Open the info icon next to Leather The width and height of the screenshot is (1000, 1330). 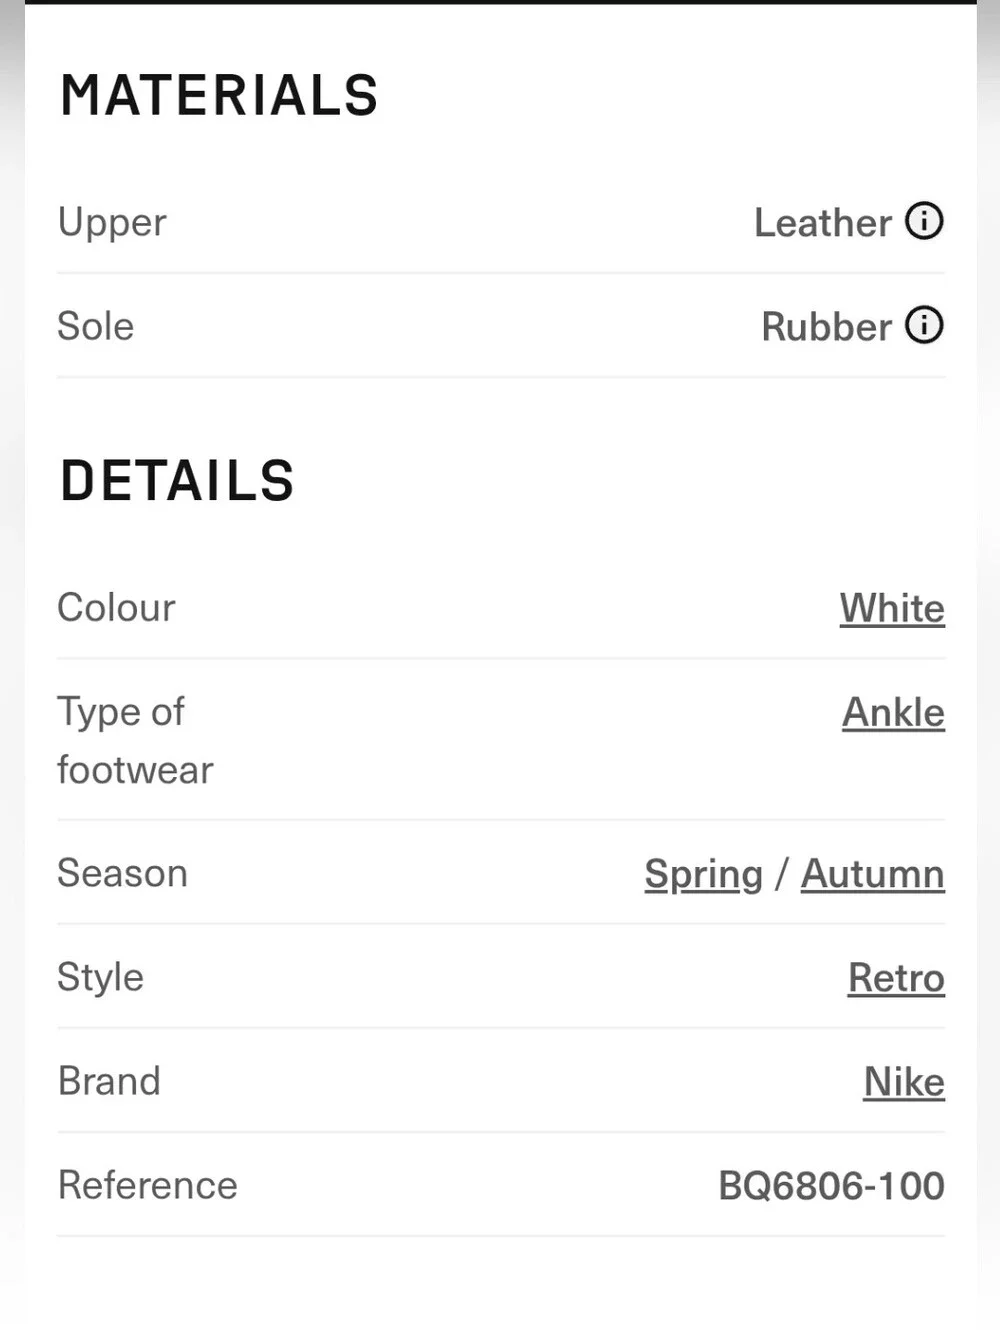tap(924, 221)
